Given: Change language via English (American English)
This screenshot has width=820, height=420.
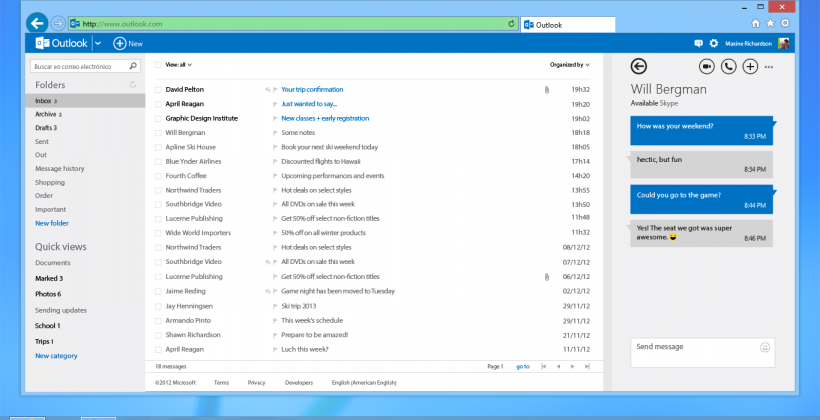Looking at the screenshot, I should point(364,383).
